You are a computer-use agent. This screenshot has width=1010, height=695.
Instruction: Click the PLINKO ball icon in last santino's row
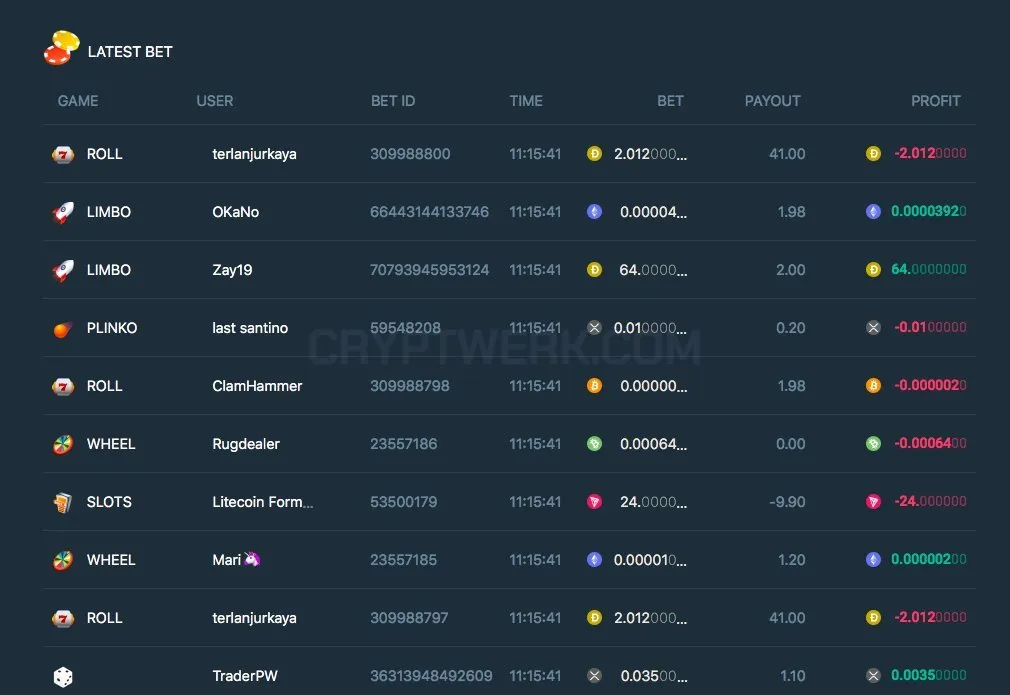(62, 329)
